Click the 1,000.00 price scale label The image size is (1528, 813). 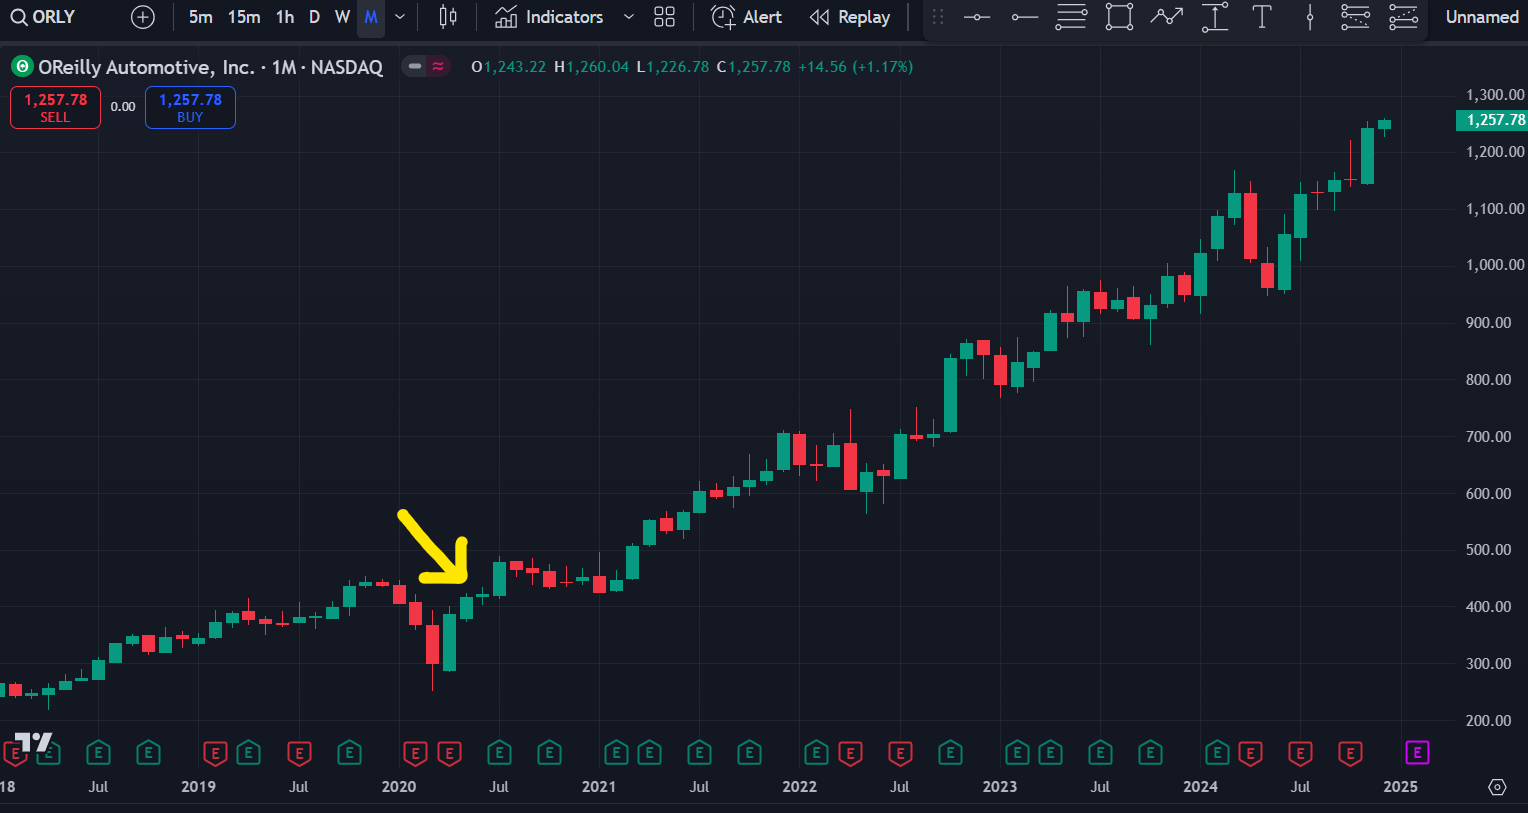1495,265
